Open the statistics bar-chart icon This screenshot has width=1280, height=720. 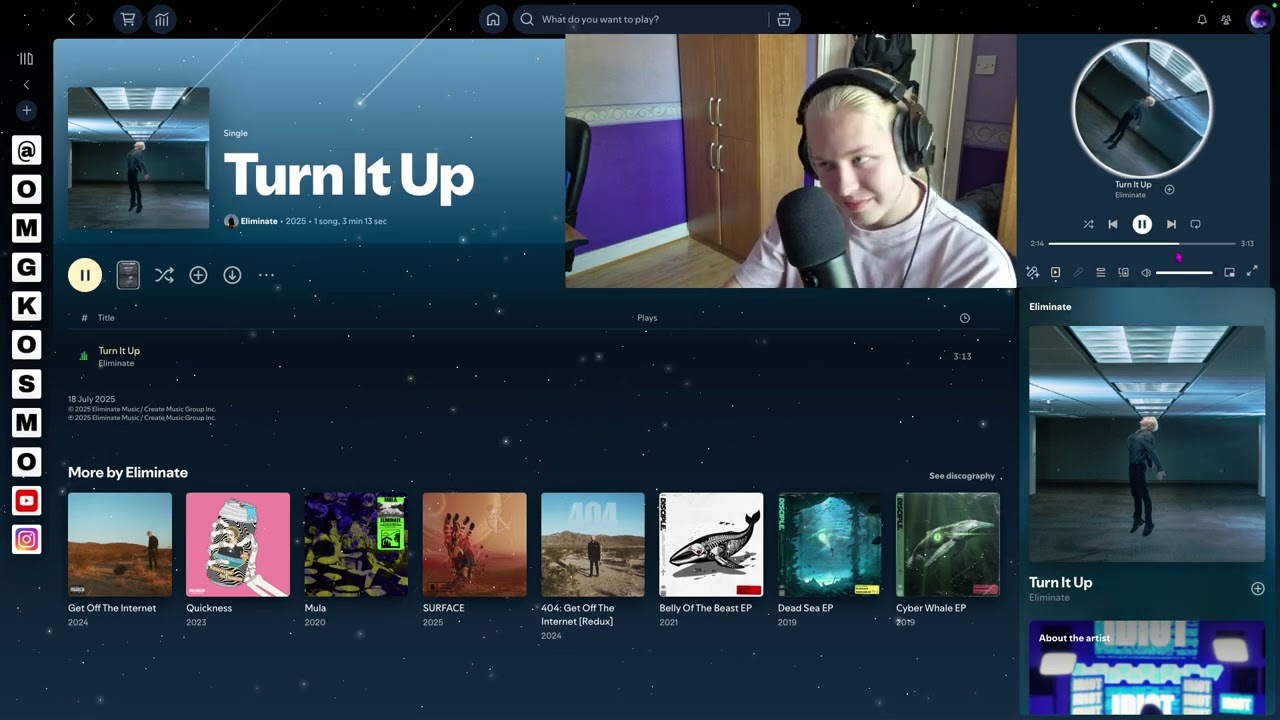pyautogui.click(x=161, y=19)
